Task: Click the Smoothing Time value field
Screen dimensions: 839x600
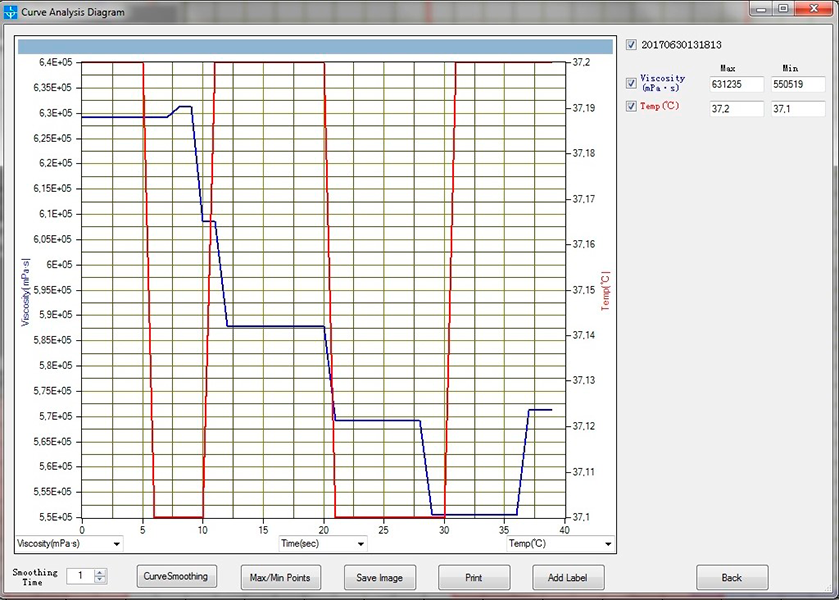Action: click(79, 576)
